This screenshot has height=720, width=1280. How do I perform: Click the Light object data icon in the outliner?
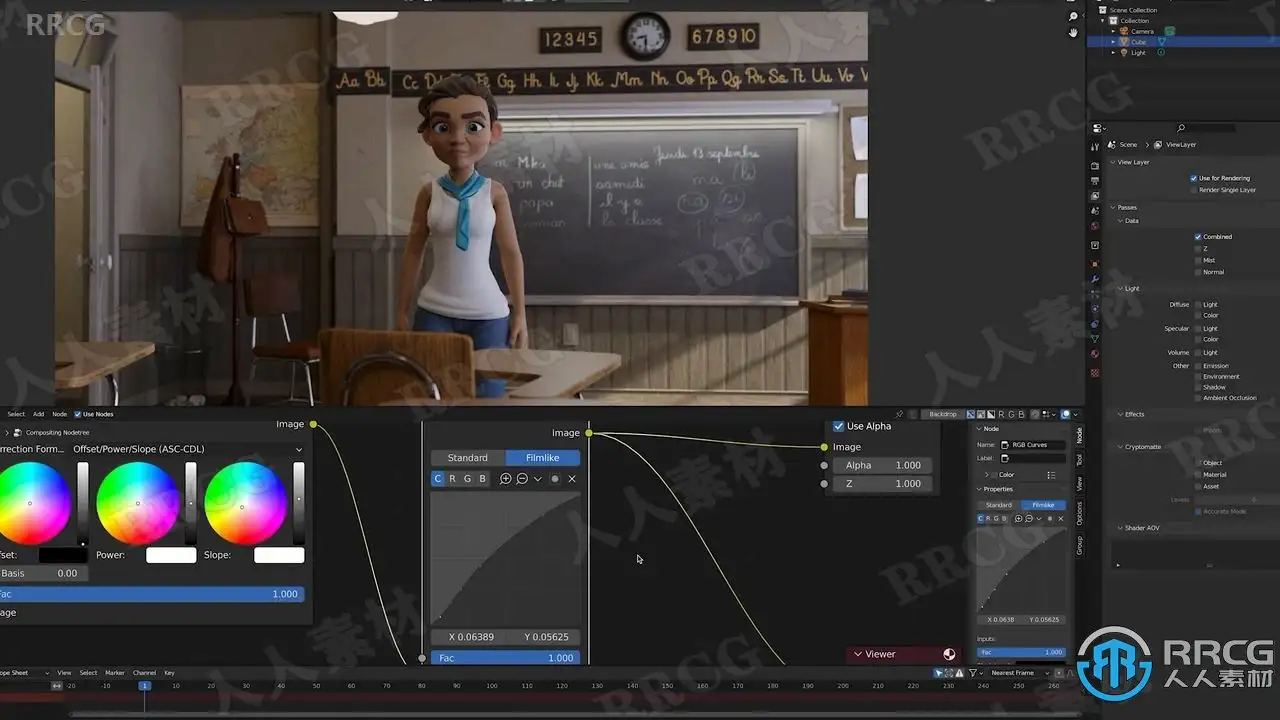[1161, 53]
